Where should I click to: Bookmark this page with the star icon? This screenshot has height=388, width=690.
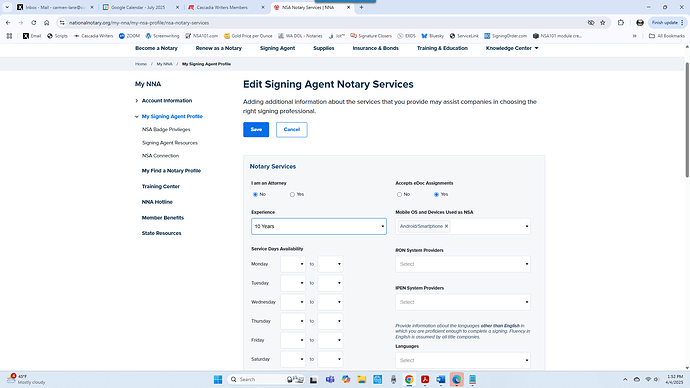click(603, 22)
